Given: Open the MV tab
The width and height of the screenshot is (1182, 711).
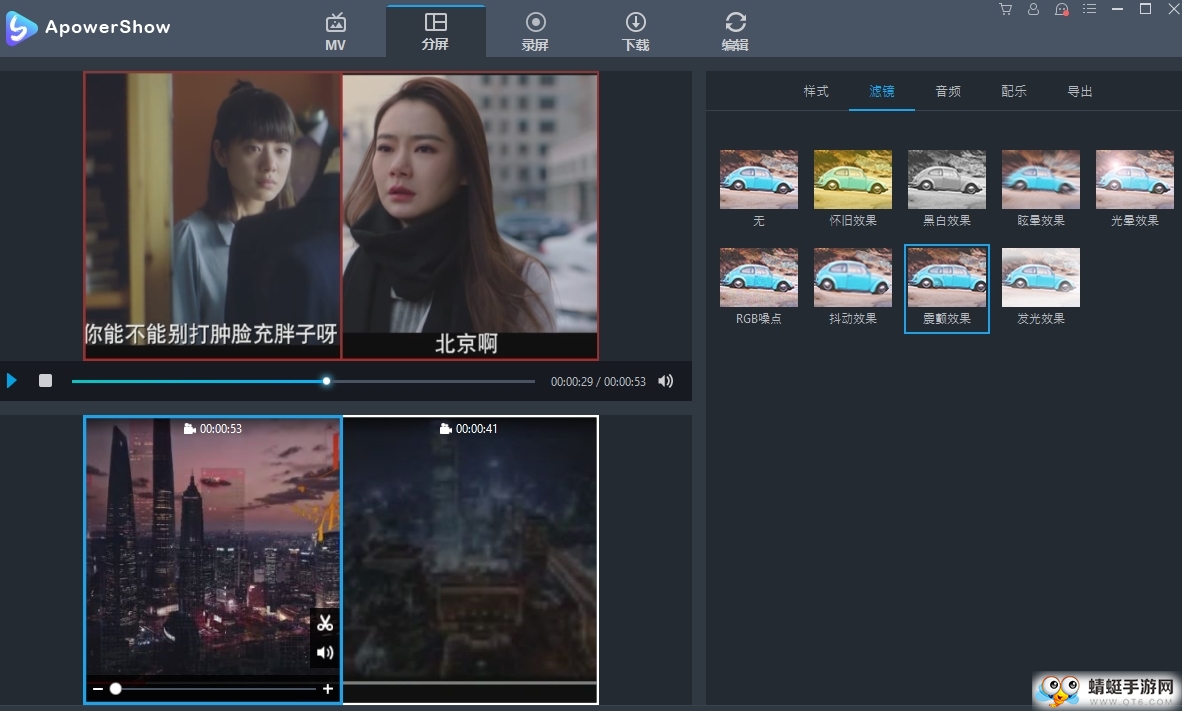Looking at the screenshot, I should click(335, 32).
